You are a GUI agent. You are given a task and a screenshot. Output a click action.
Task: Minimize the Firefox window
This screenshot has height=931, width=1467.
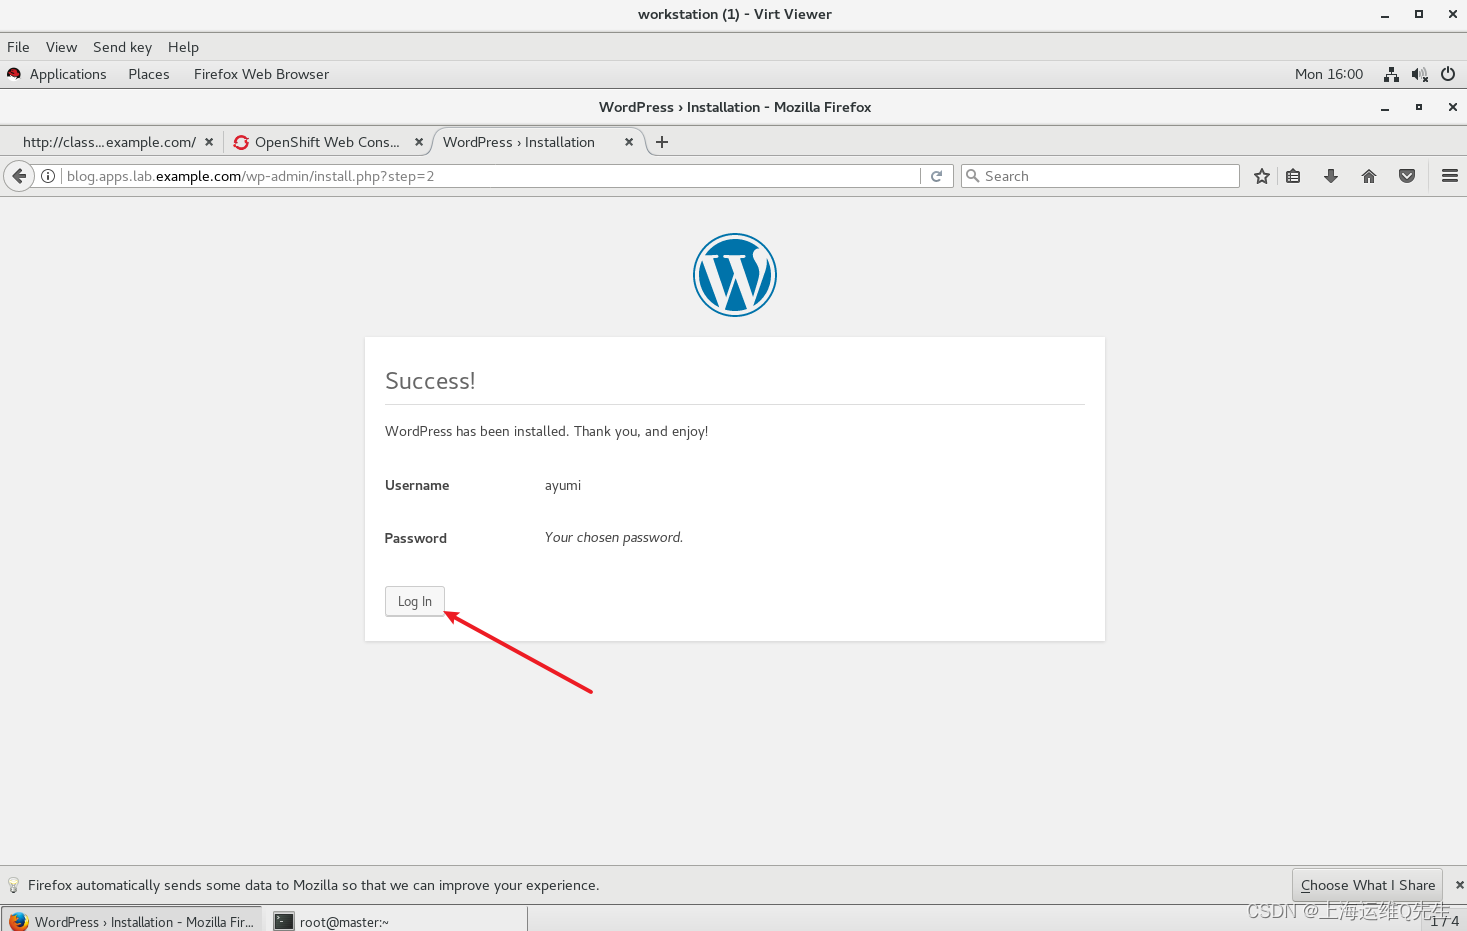(x=1385, y=107)
